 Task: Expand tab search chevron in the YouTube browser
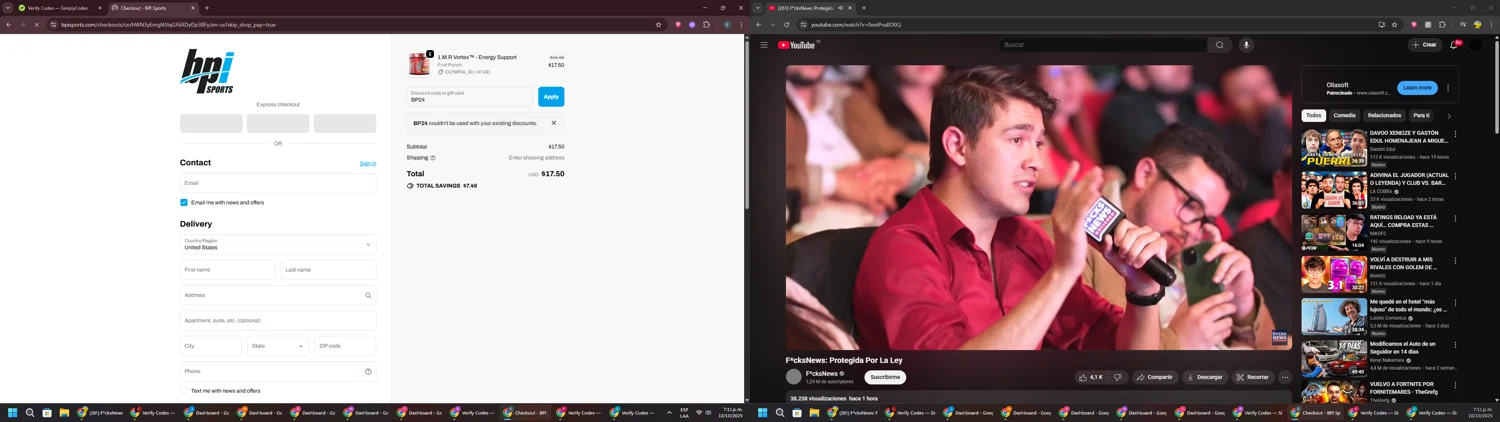pos(757,8)
